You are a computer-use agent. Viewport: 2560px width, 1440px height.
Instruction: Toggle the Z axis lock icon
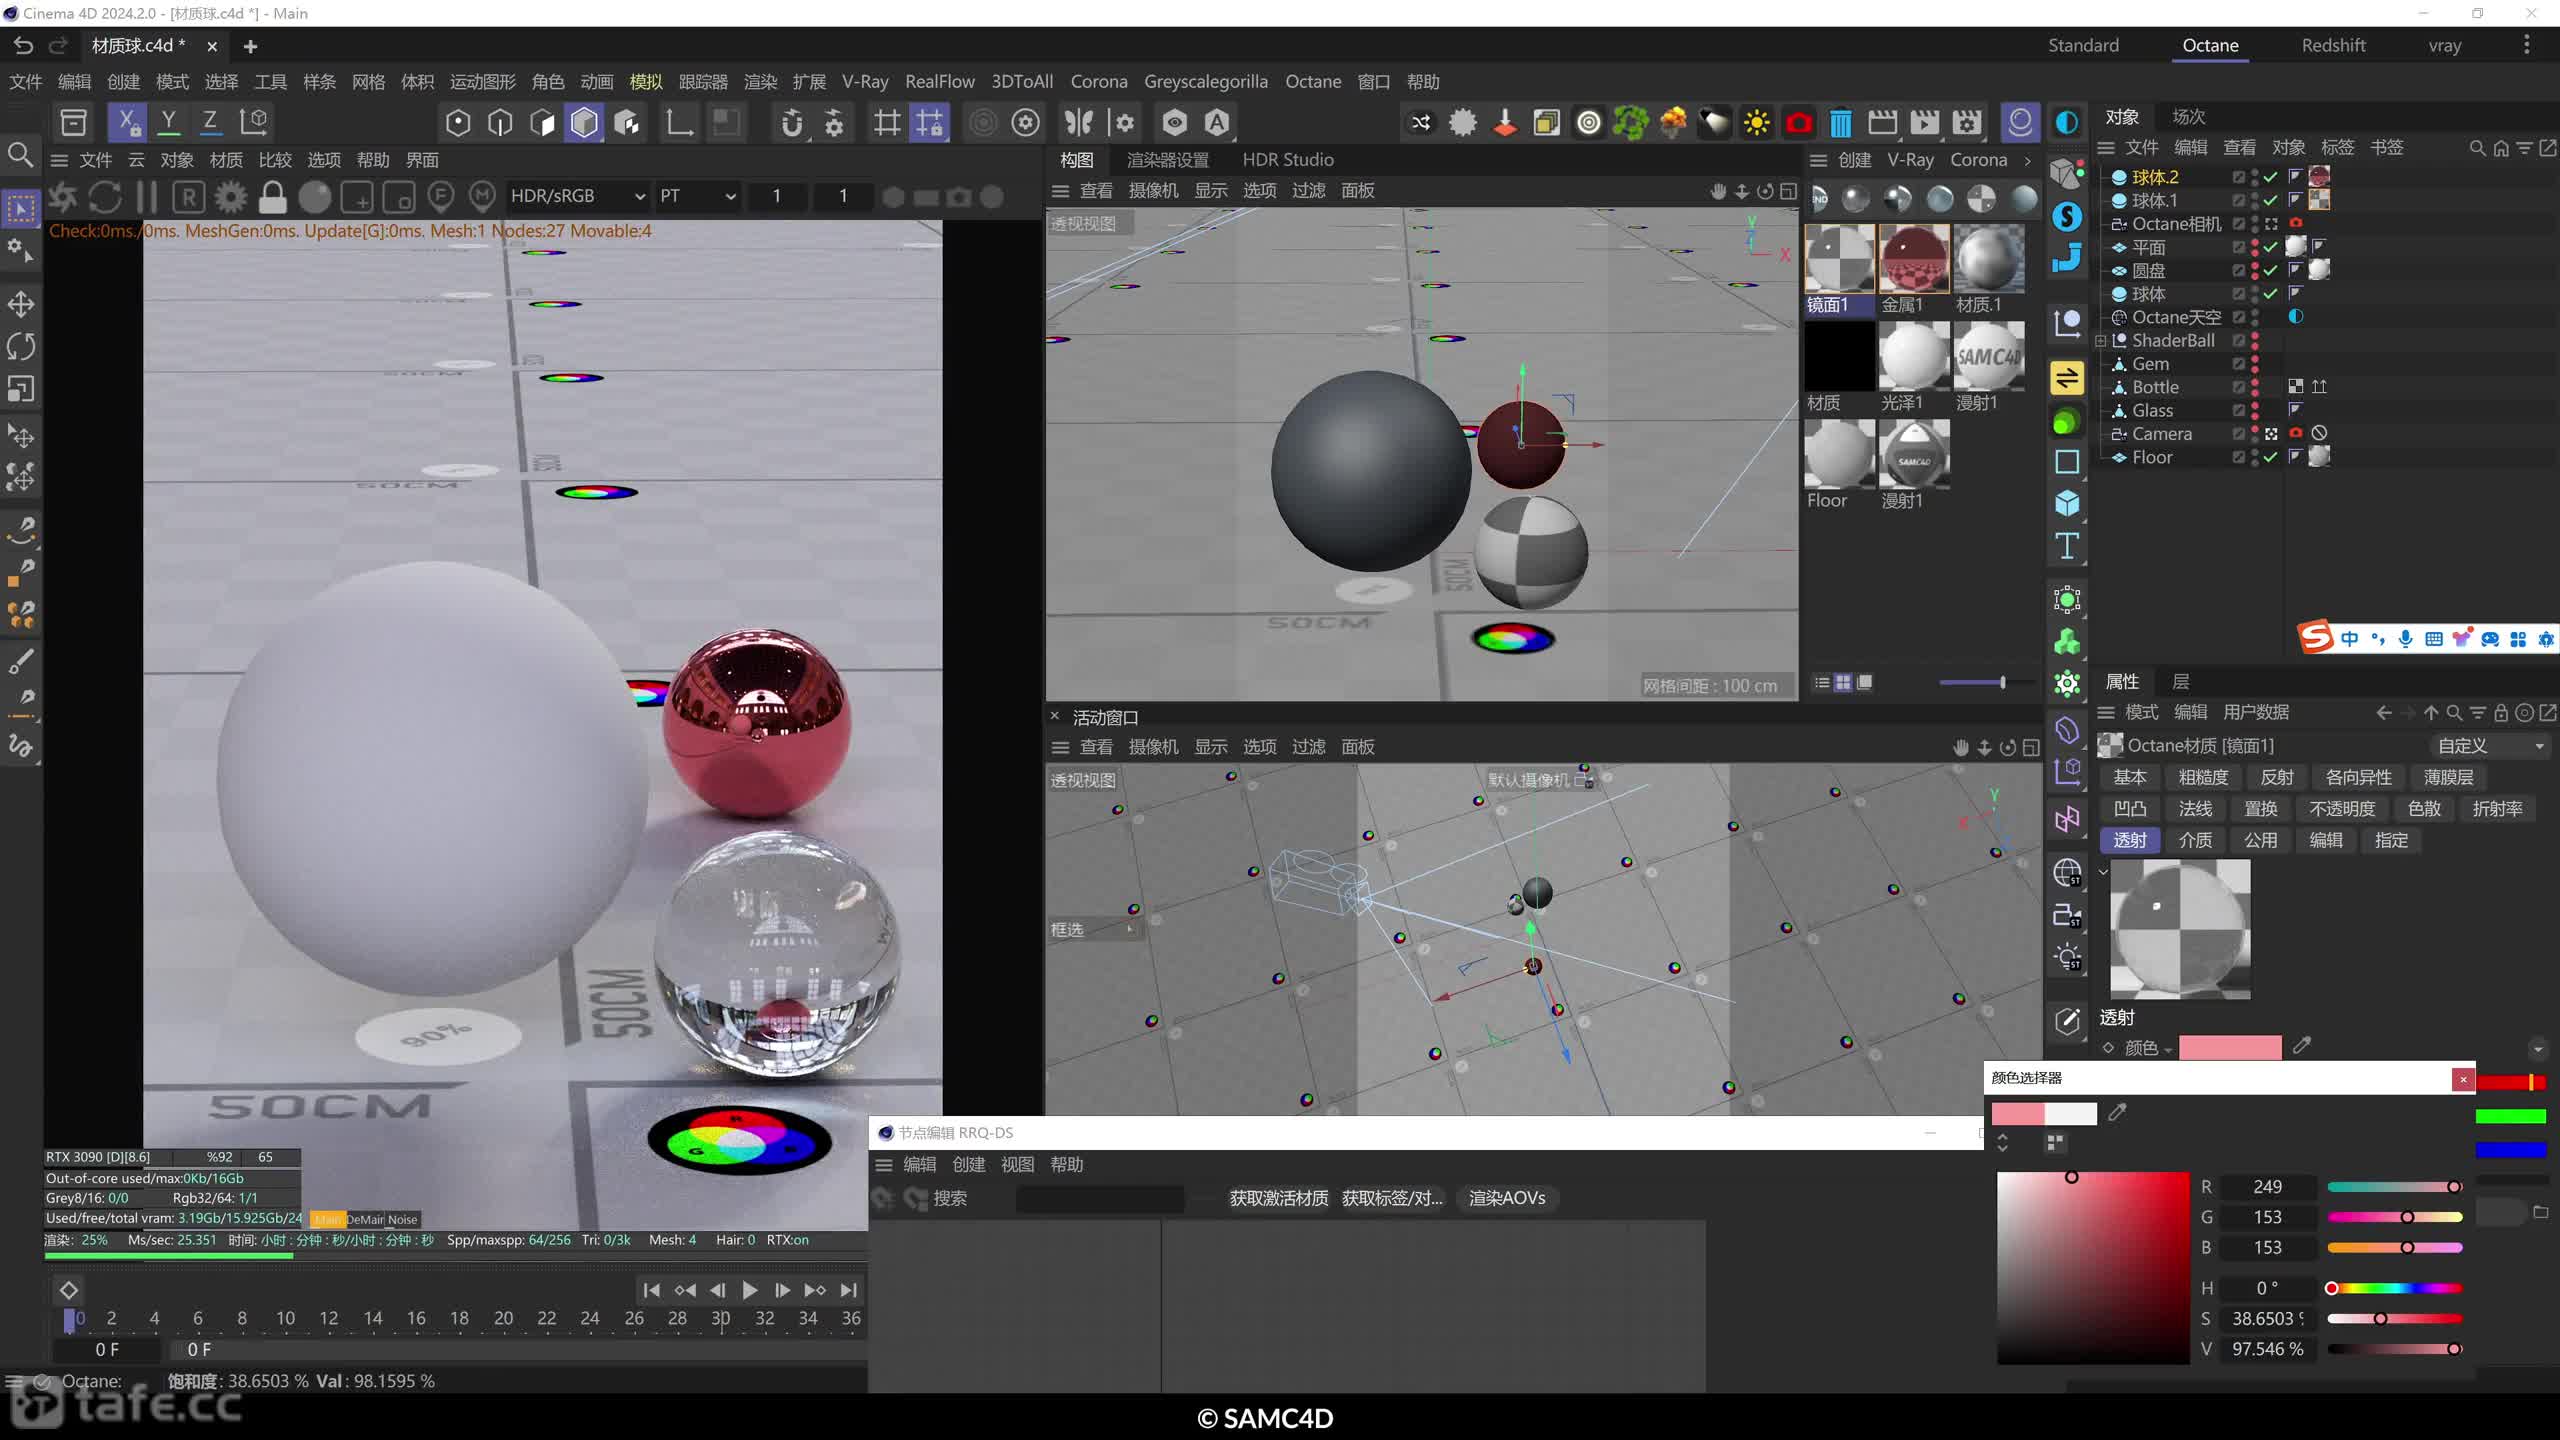pyautogui.click(x=210, y=122)
